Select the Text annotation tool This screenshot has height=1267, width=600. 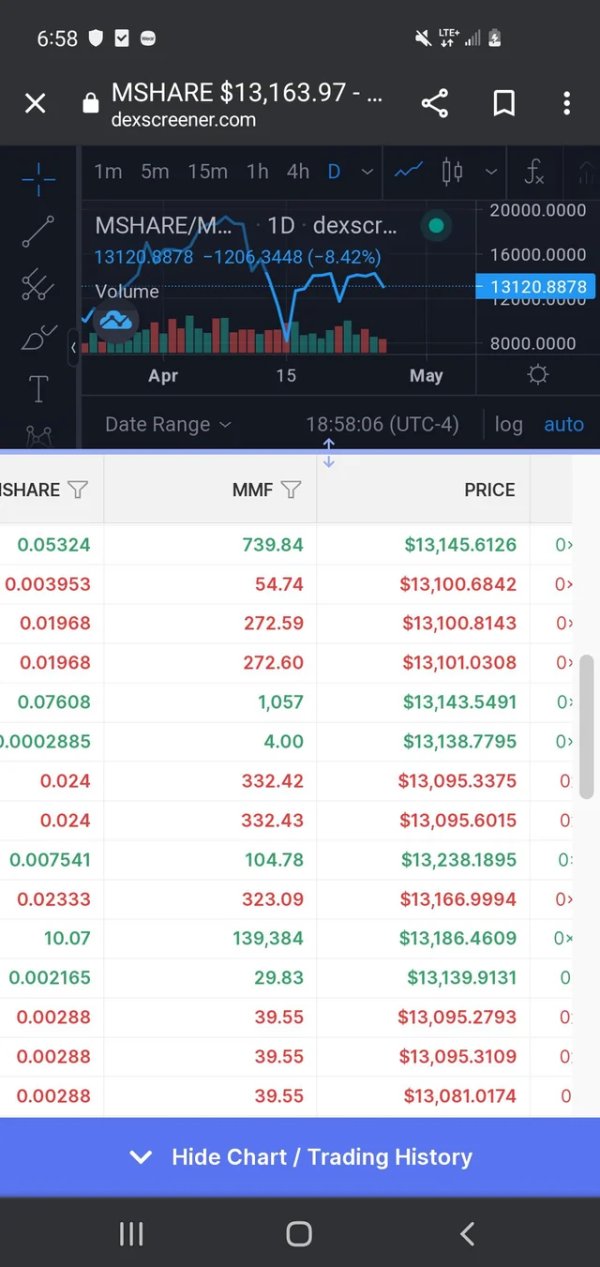click(38, 389)
